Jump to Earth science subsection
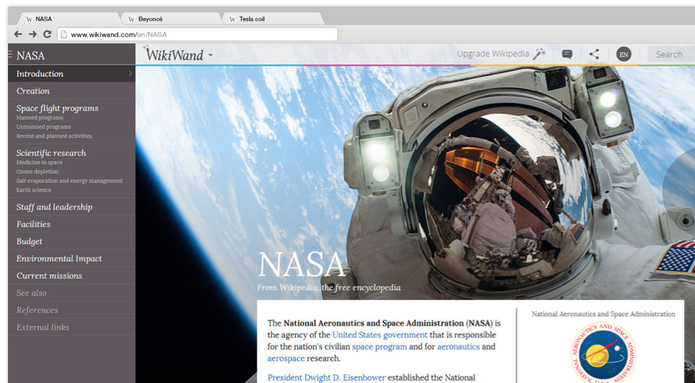 (x=34, y=190)
